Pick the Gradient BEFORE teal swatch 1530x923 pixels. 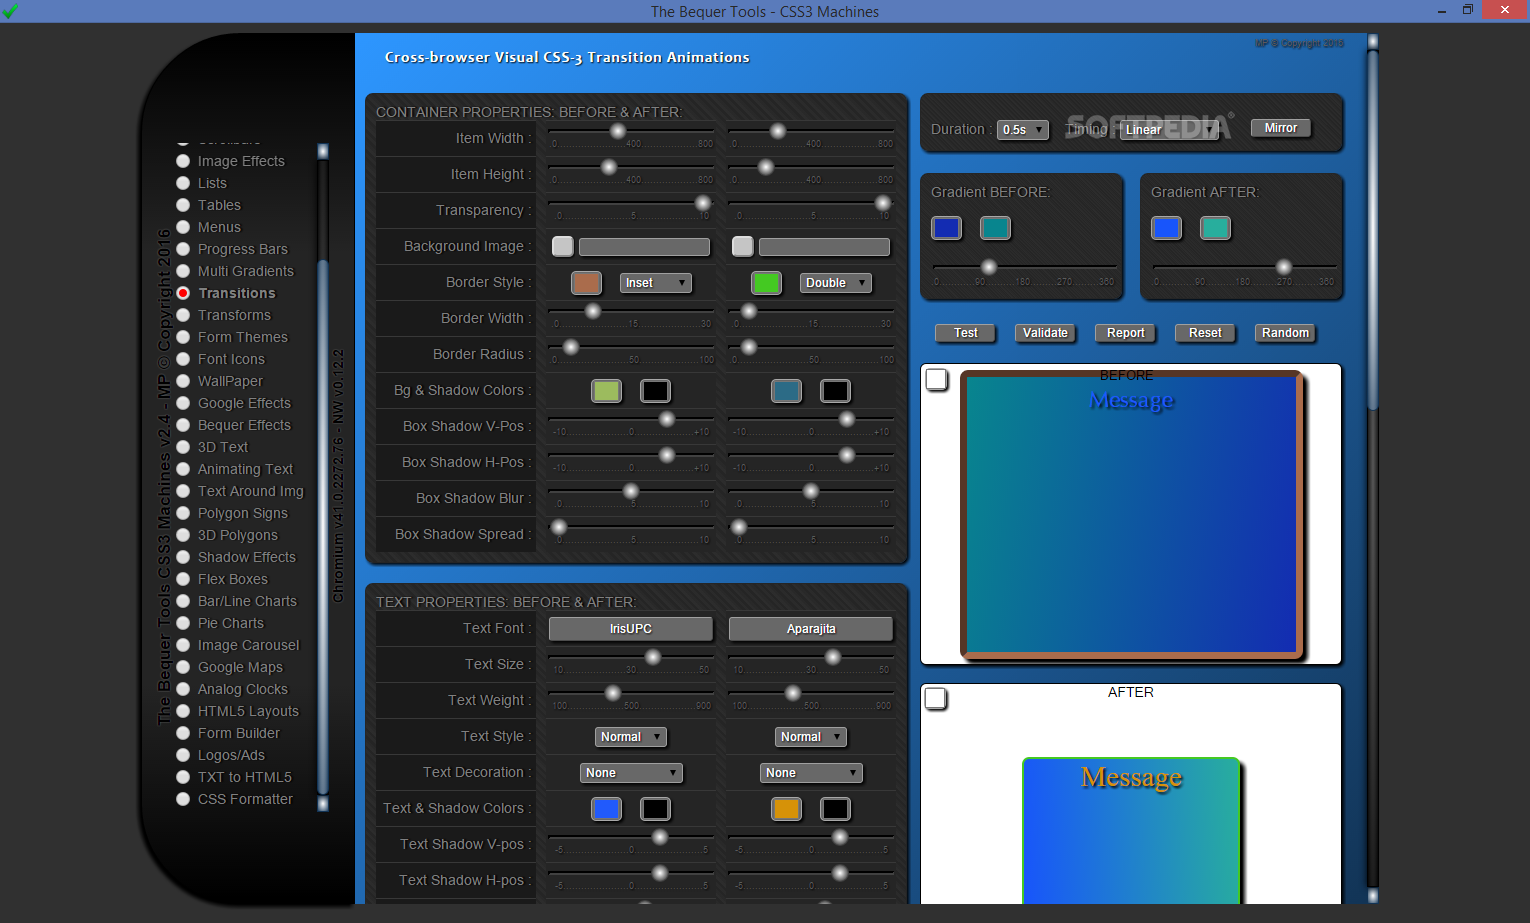(995, 228)
